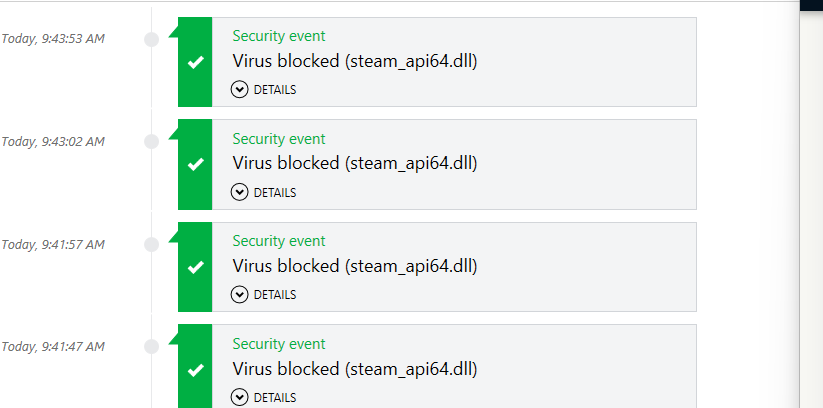Click the timeline dot at 9:41:47 AM
The height and width of the screenshot is (408, 823).
tap(151, 347)
